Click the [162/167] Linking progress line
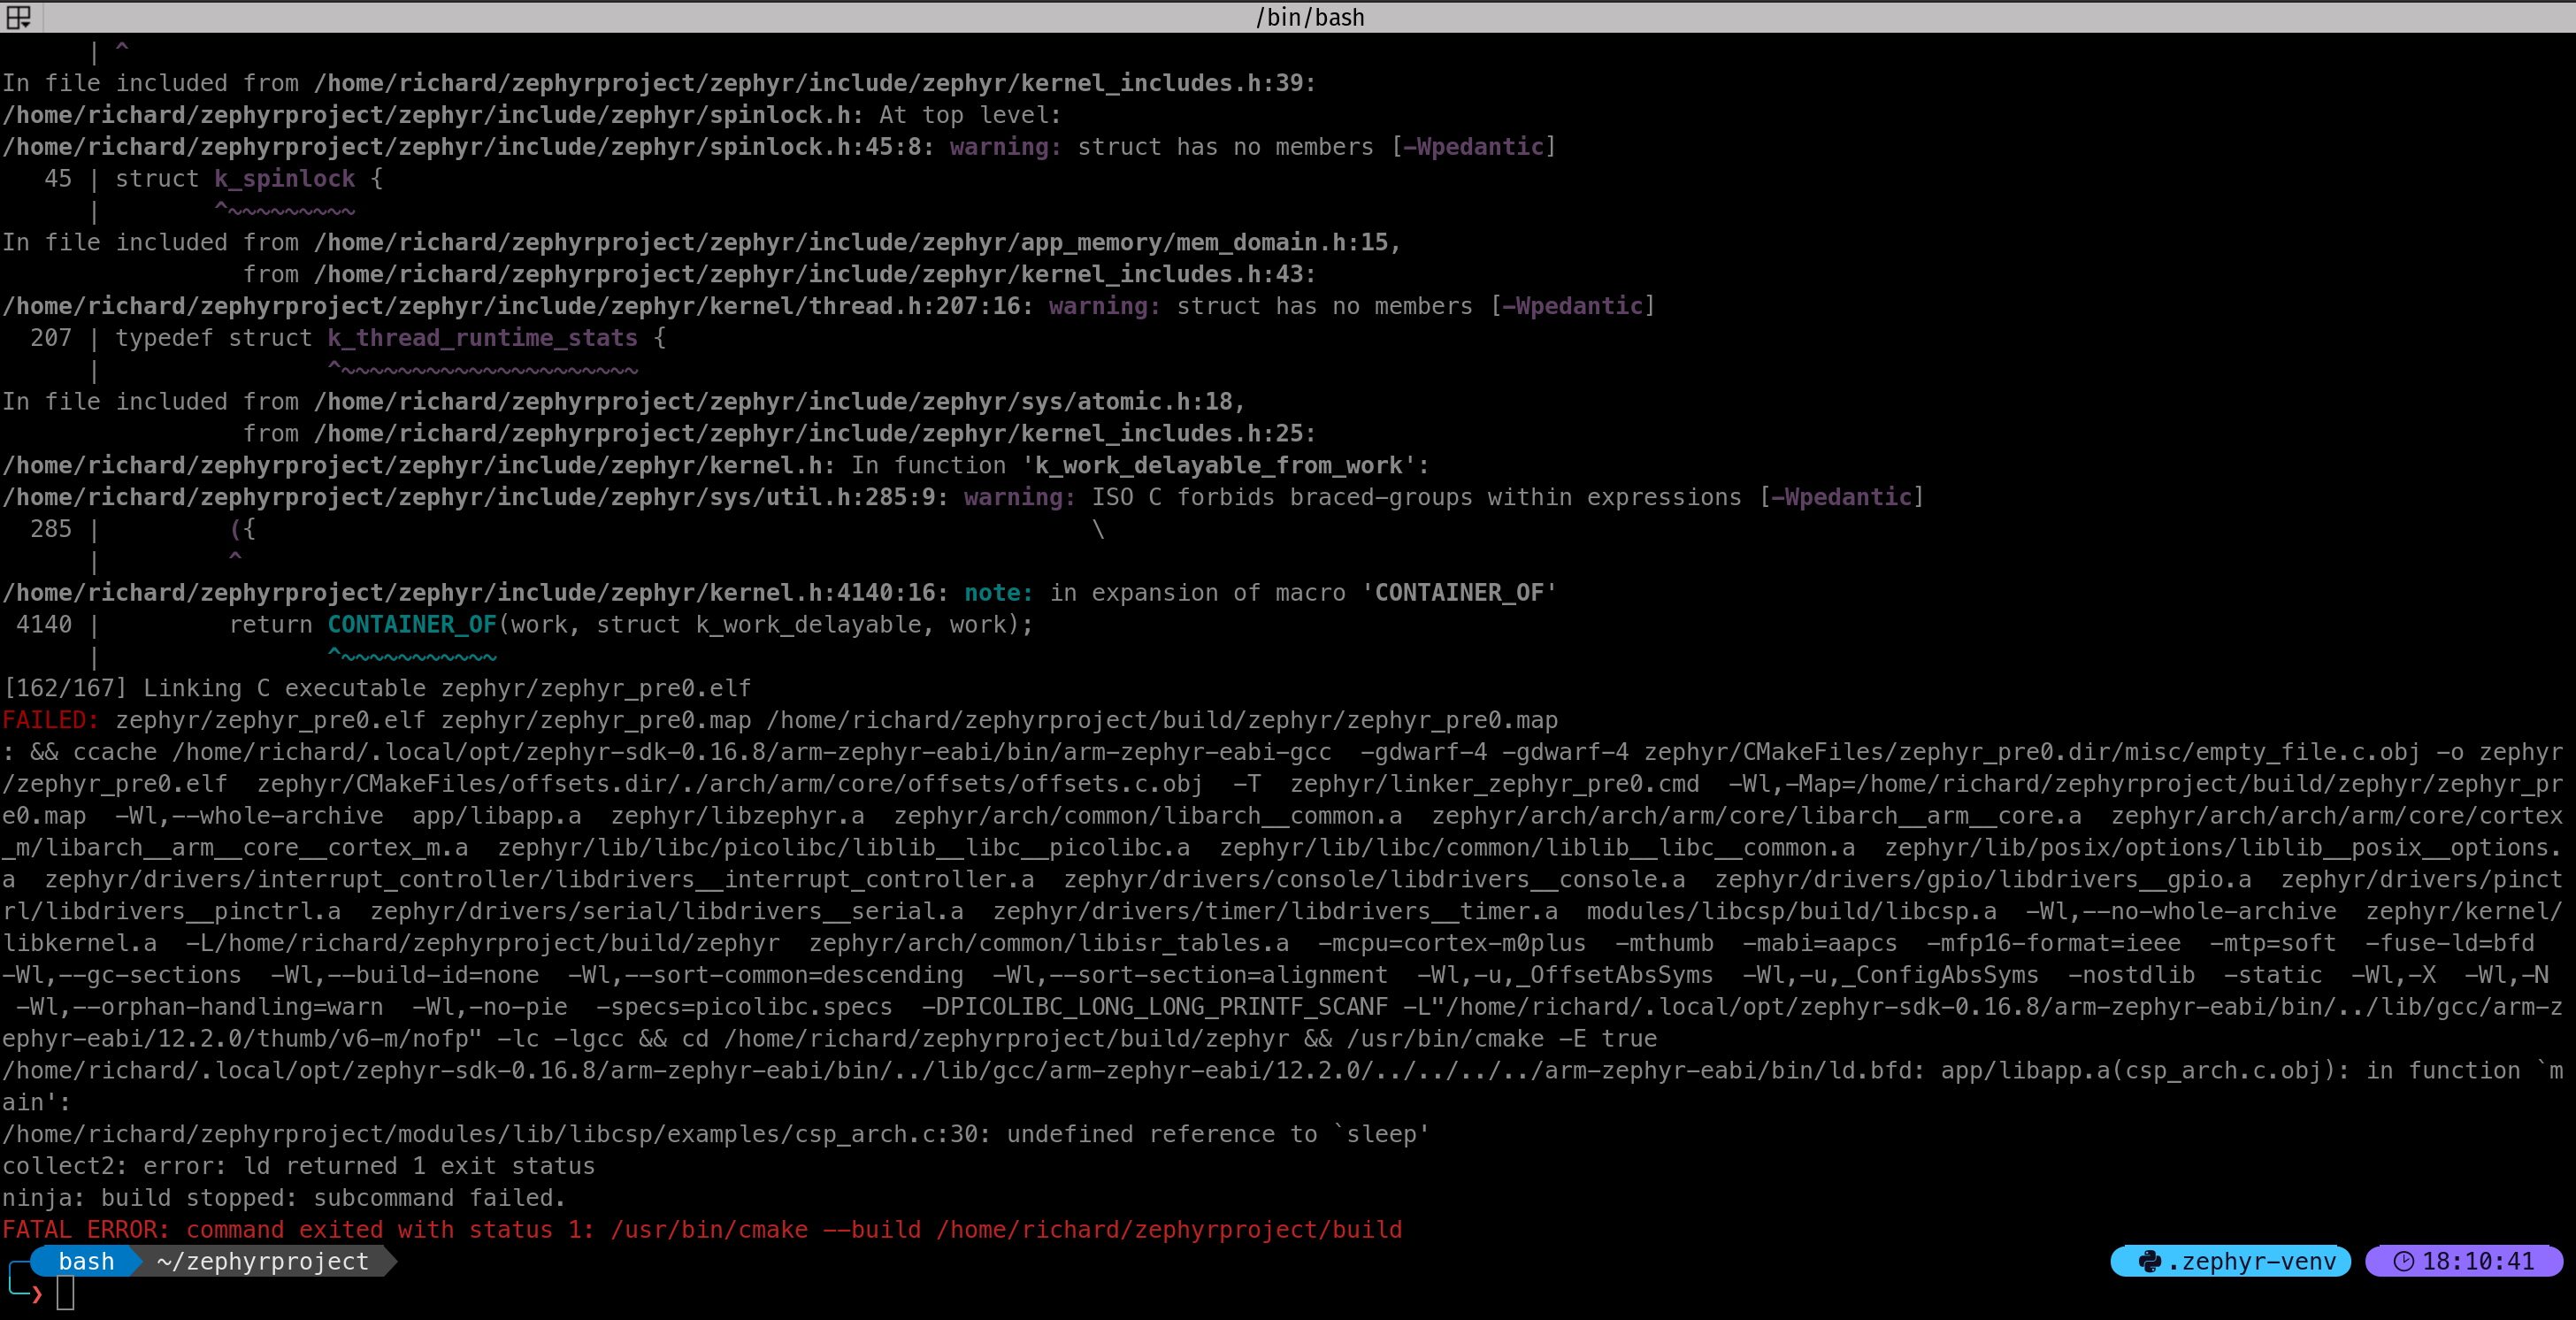 pyautogui.click(x=376, y=688)
